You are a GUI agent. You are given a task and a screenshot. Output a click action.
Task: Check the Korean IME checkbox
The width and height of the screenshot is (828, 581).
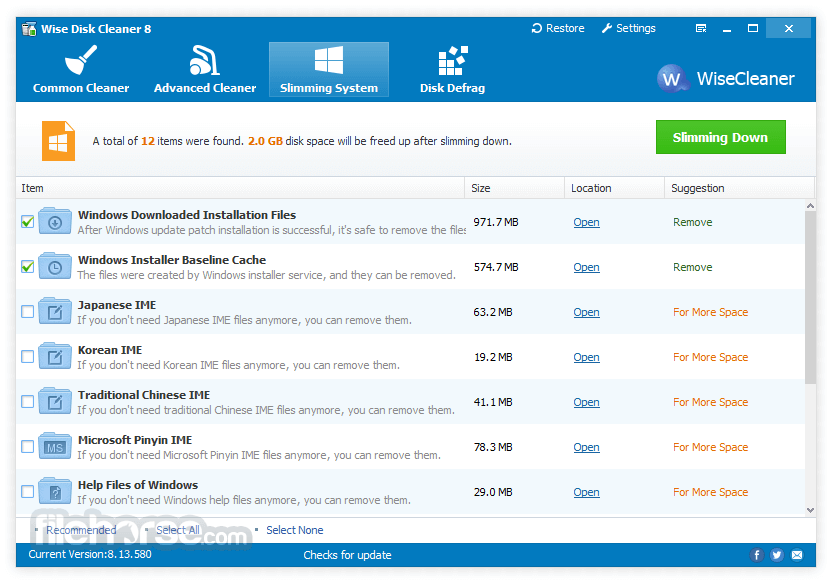[x=27, y=357]
